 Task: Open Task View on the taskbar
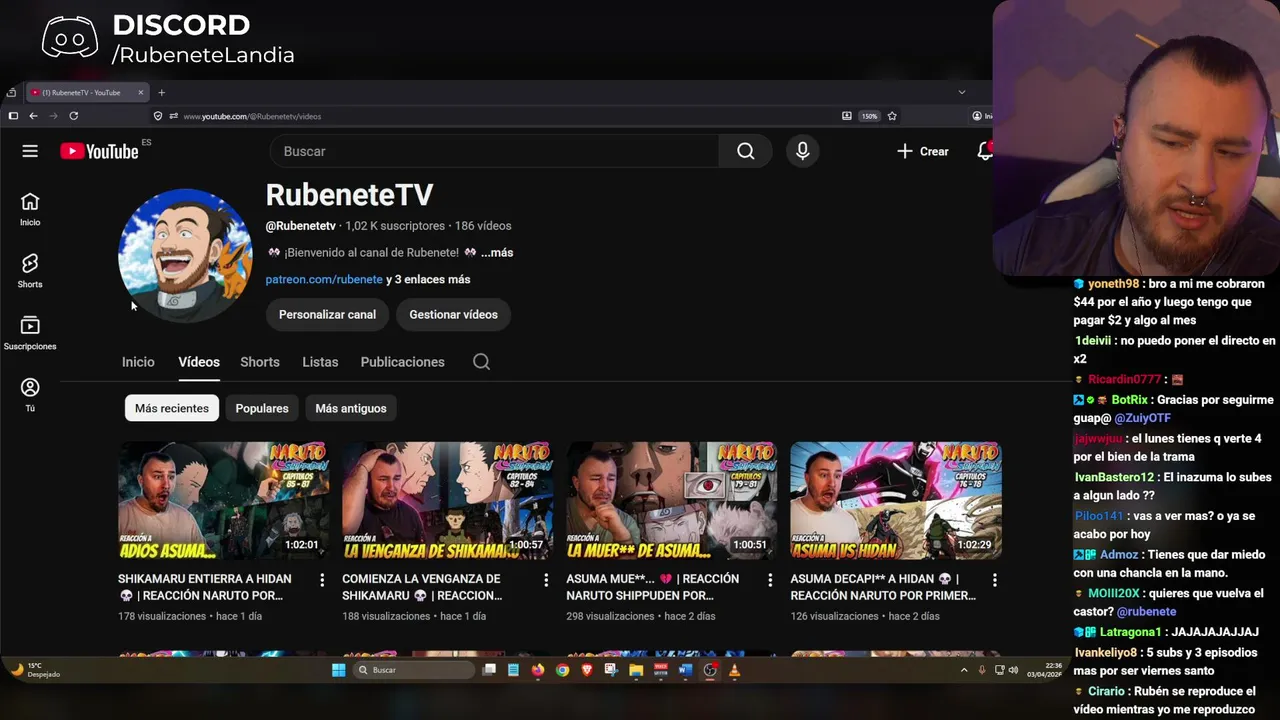(x=489, y=670)
